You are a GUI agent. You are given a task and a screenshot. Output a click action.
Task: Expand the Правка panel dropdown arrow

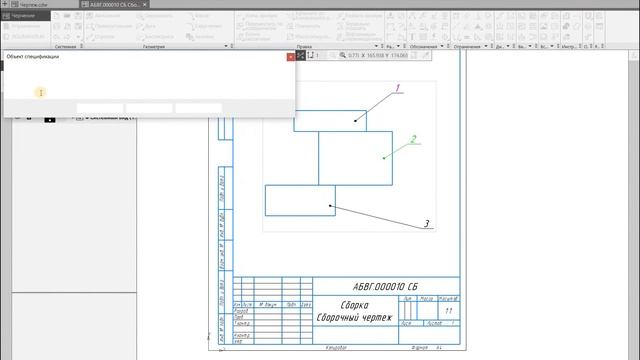pos(376,46)
